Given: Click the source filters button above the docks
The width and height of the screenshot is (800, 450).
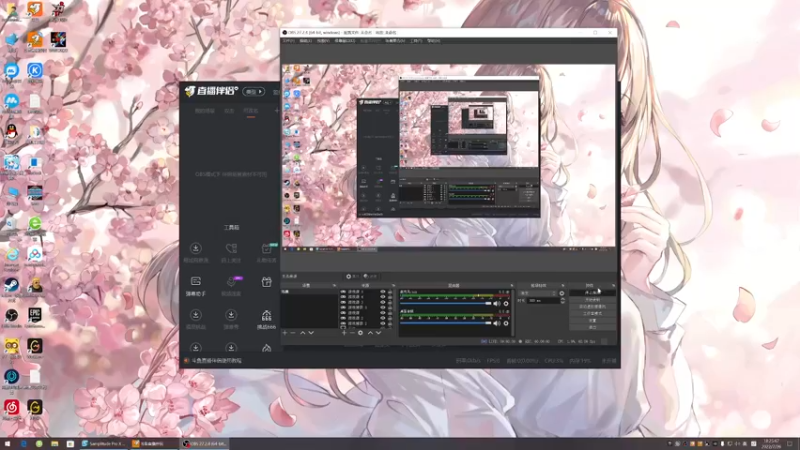Looking at the screenshot, I should point(370,277).
